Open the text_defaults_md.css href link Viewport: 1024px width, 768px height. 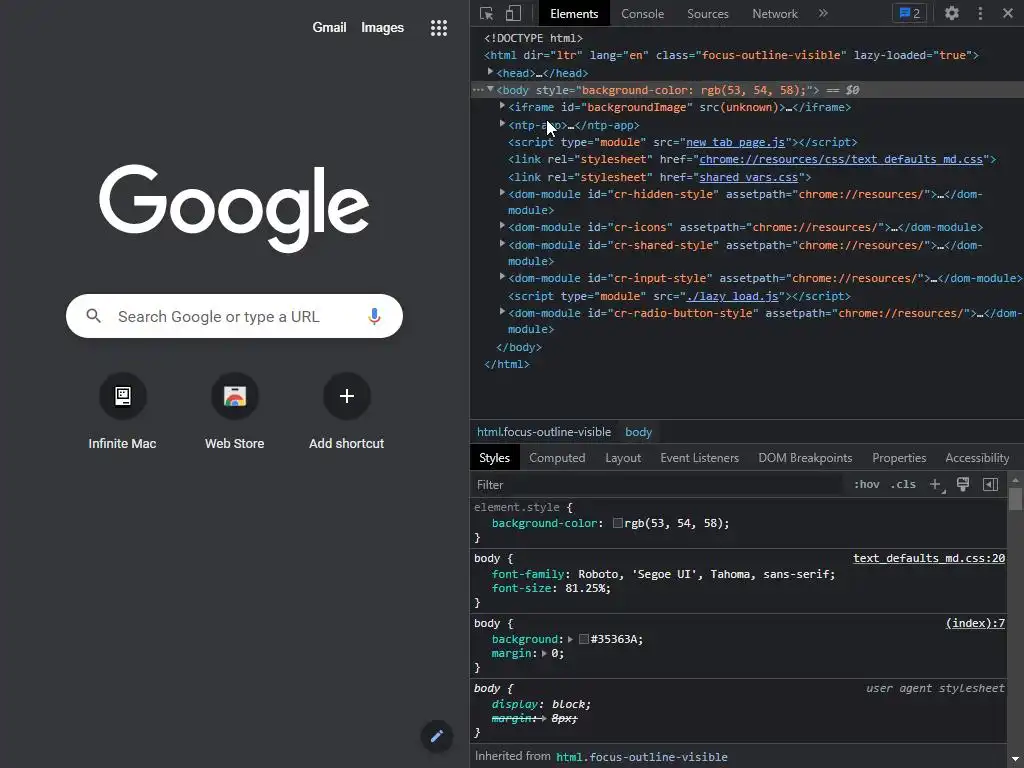coord(841,159)
